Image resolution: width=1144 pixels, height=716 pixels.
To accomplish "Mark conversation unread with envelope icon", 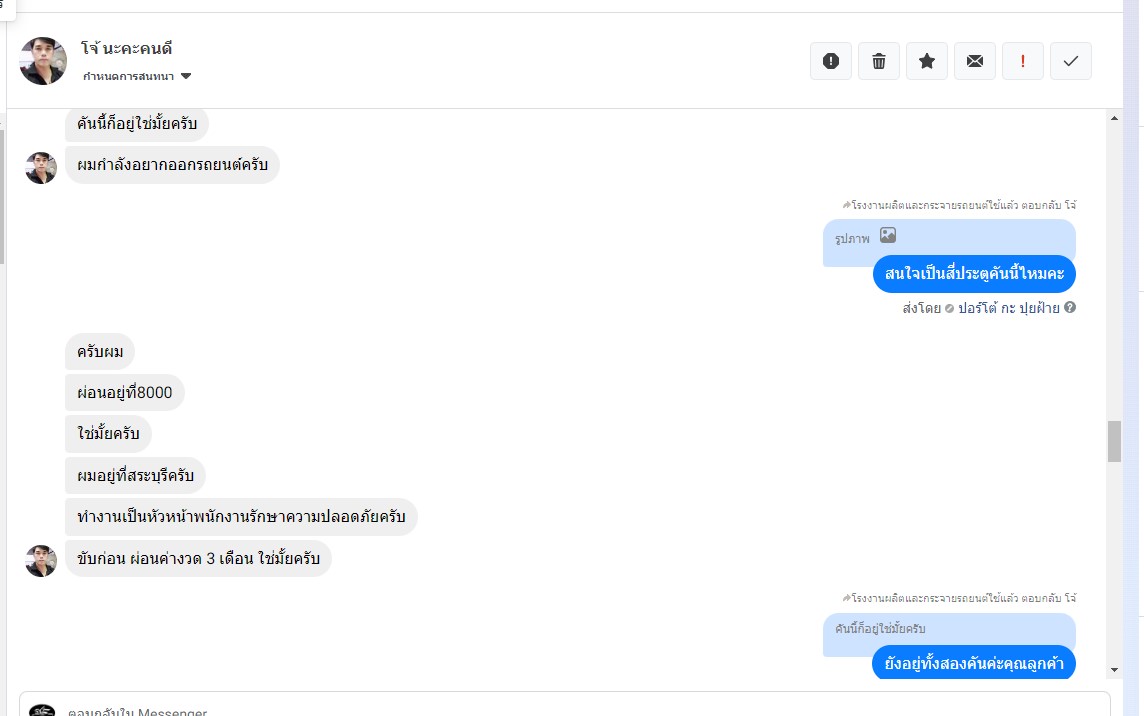I will (975, 61).
